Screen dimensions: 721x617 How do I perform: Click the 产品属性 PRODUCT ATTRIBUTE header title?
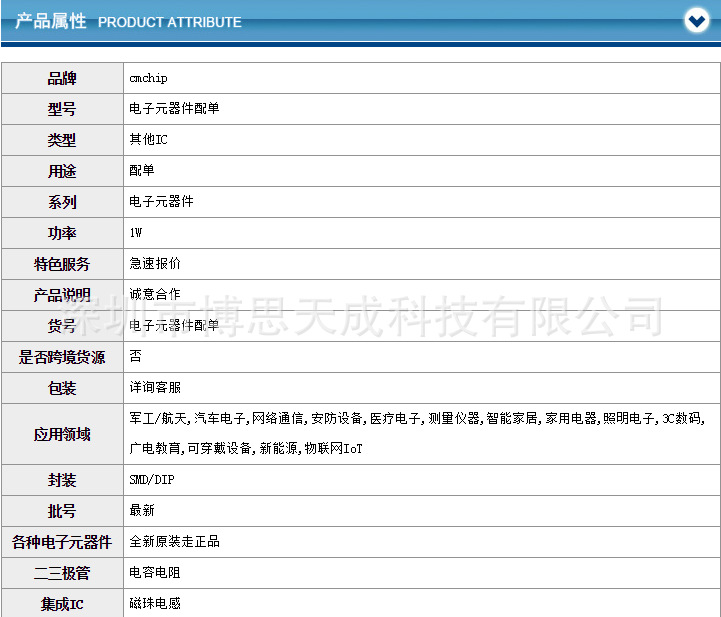coord(128,22)
